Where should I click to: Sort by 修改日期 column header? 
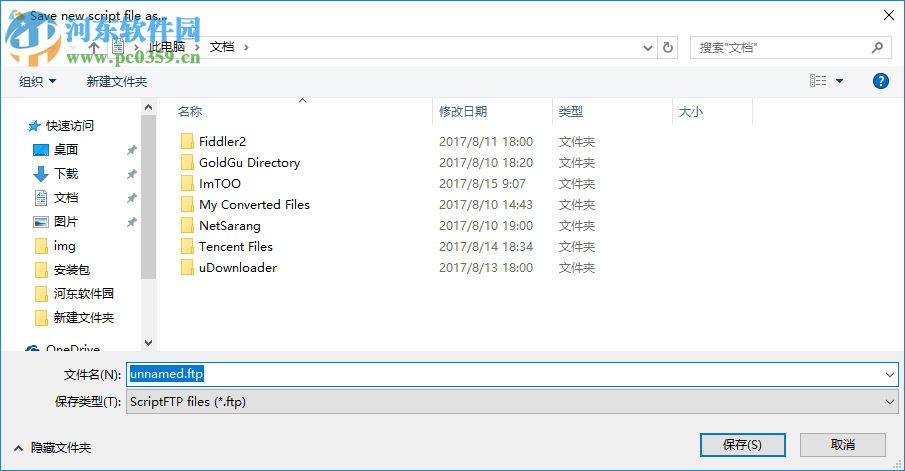[x=463, y=111]
